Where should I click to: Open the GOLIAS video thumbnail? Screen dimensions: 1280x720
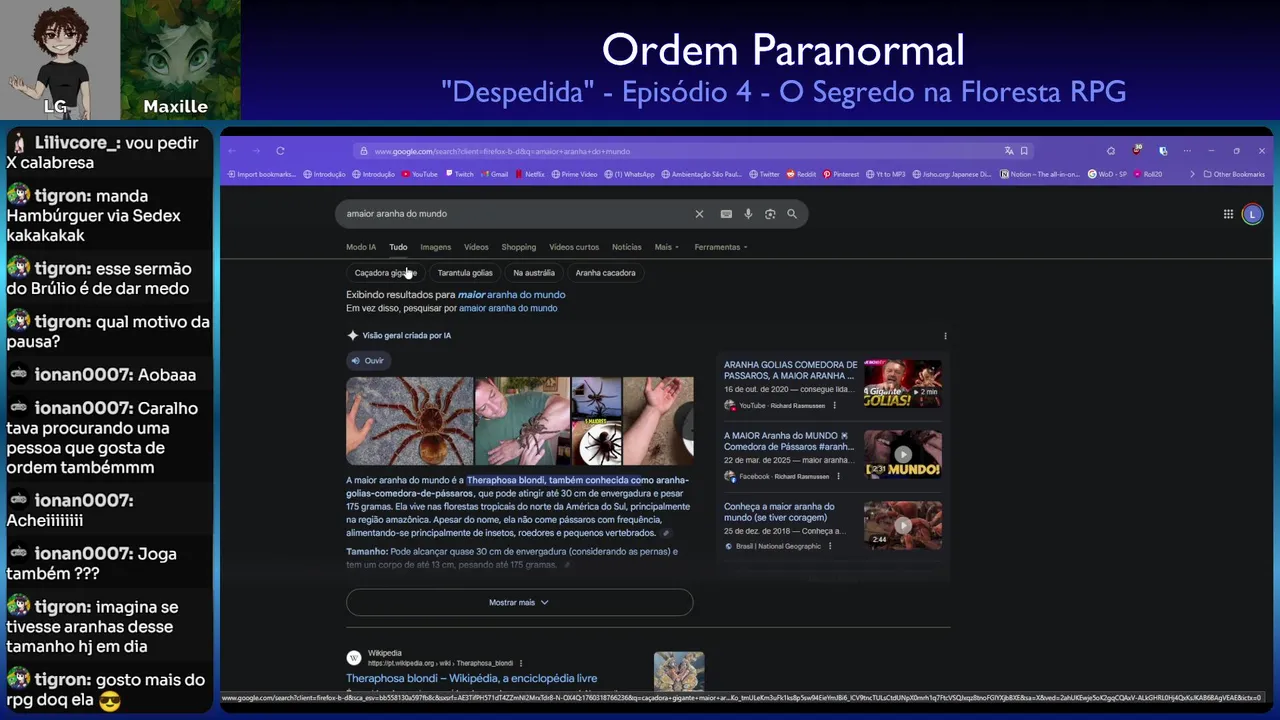click(902, 383)
